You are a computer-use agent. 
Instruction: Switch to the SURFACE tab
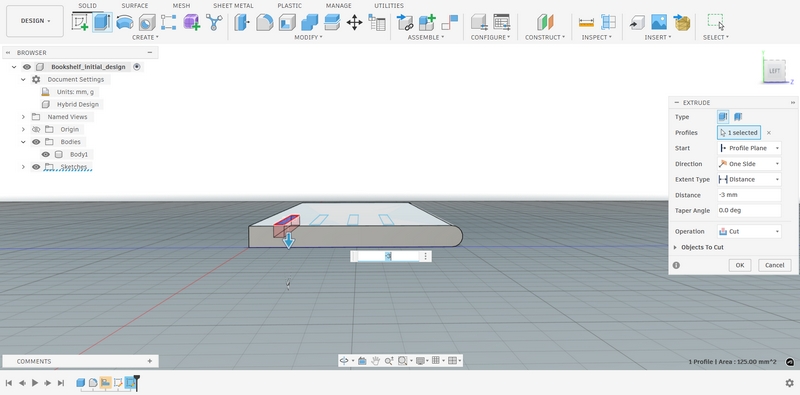tap(135, 6)
